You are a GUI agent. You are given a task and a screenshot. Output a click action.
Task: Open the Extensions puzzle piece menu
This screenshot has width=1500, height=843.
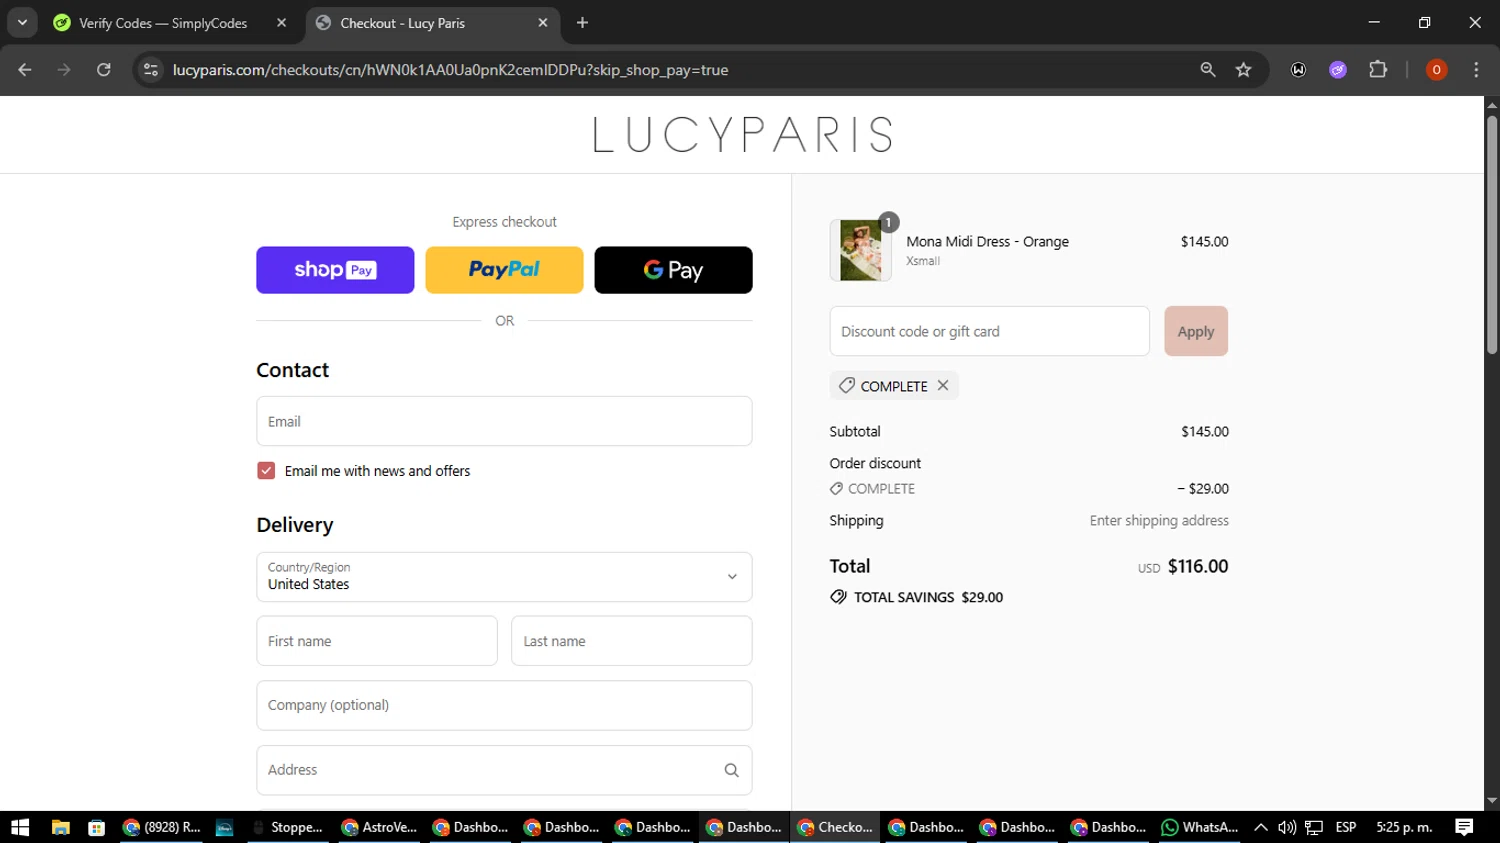[1378, 70]
